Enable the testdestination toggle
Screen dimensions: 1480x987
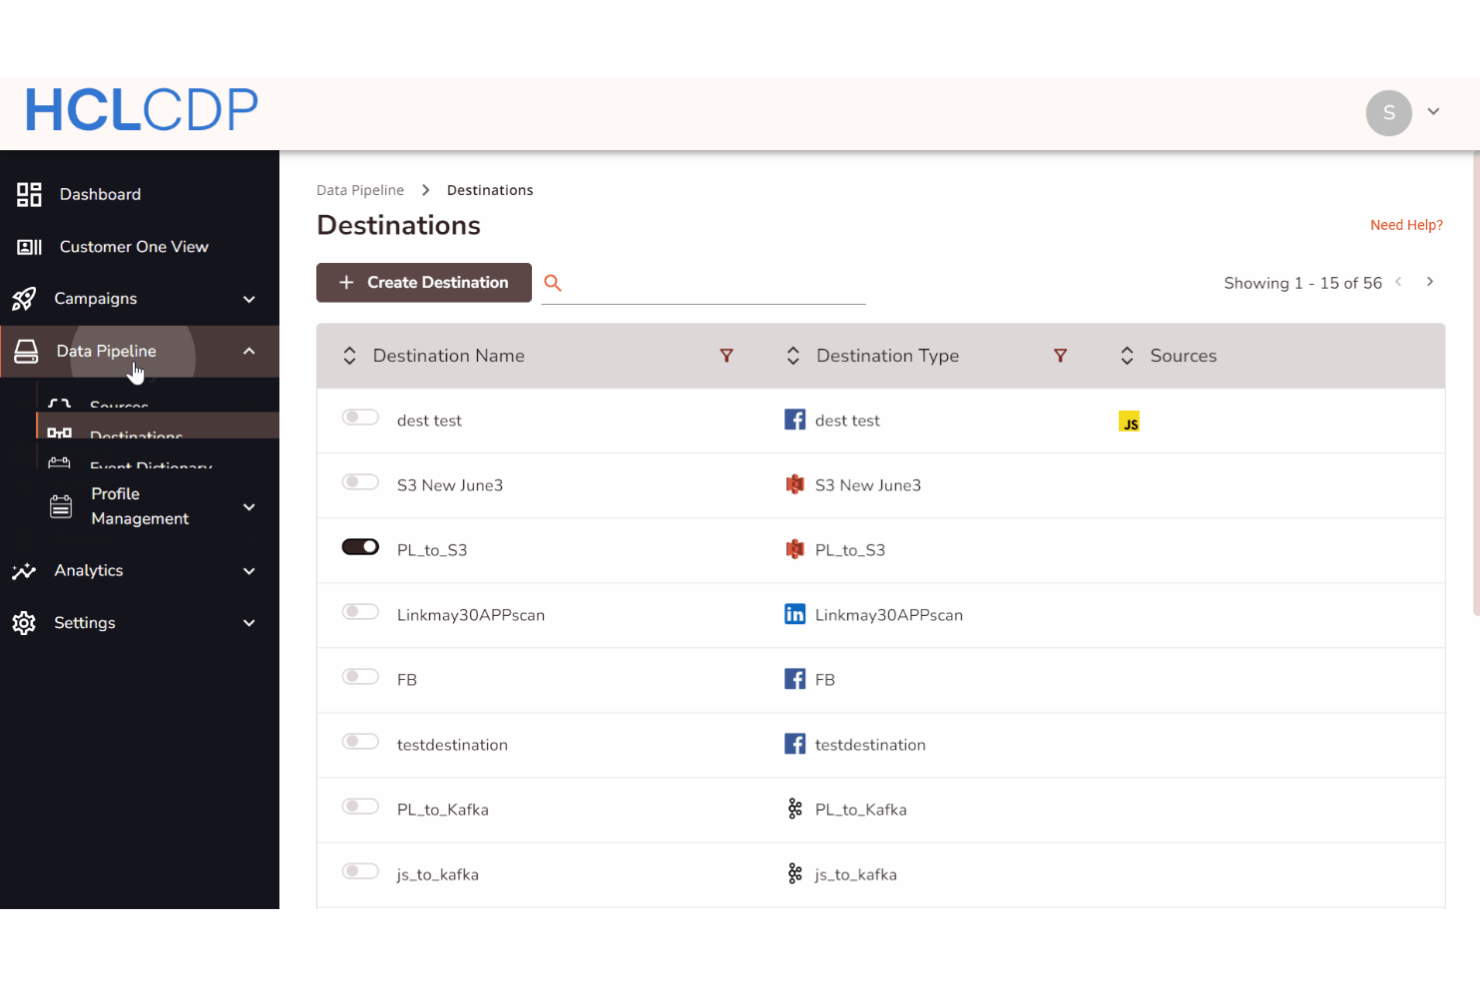(x=360, y=741)
